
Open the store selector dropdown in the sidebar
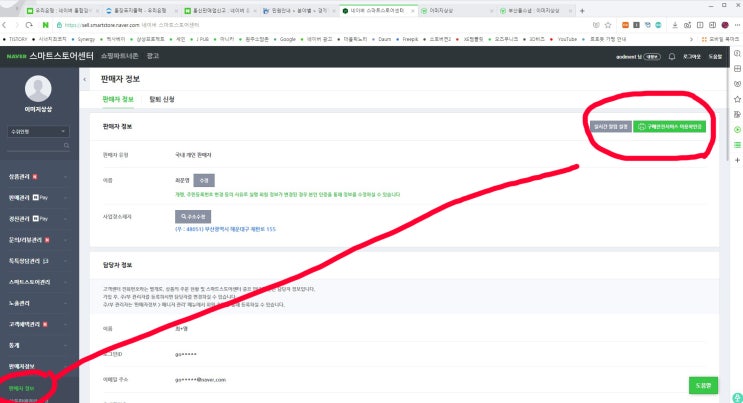point(38,131)
